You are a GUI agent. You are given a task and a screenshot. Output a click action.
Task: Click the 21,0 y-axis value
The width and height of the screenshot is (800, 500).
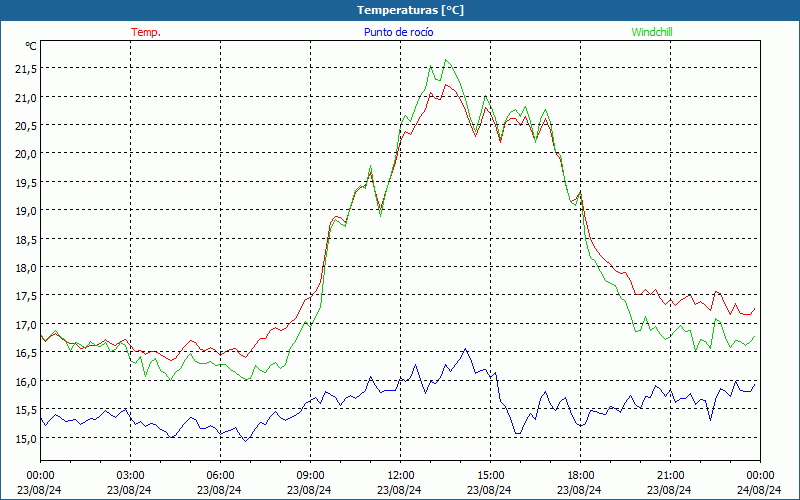pyautogui.click(x=26, y=97)
